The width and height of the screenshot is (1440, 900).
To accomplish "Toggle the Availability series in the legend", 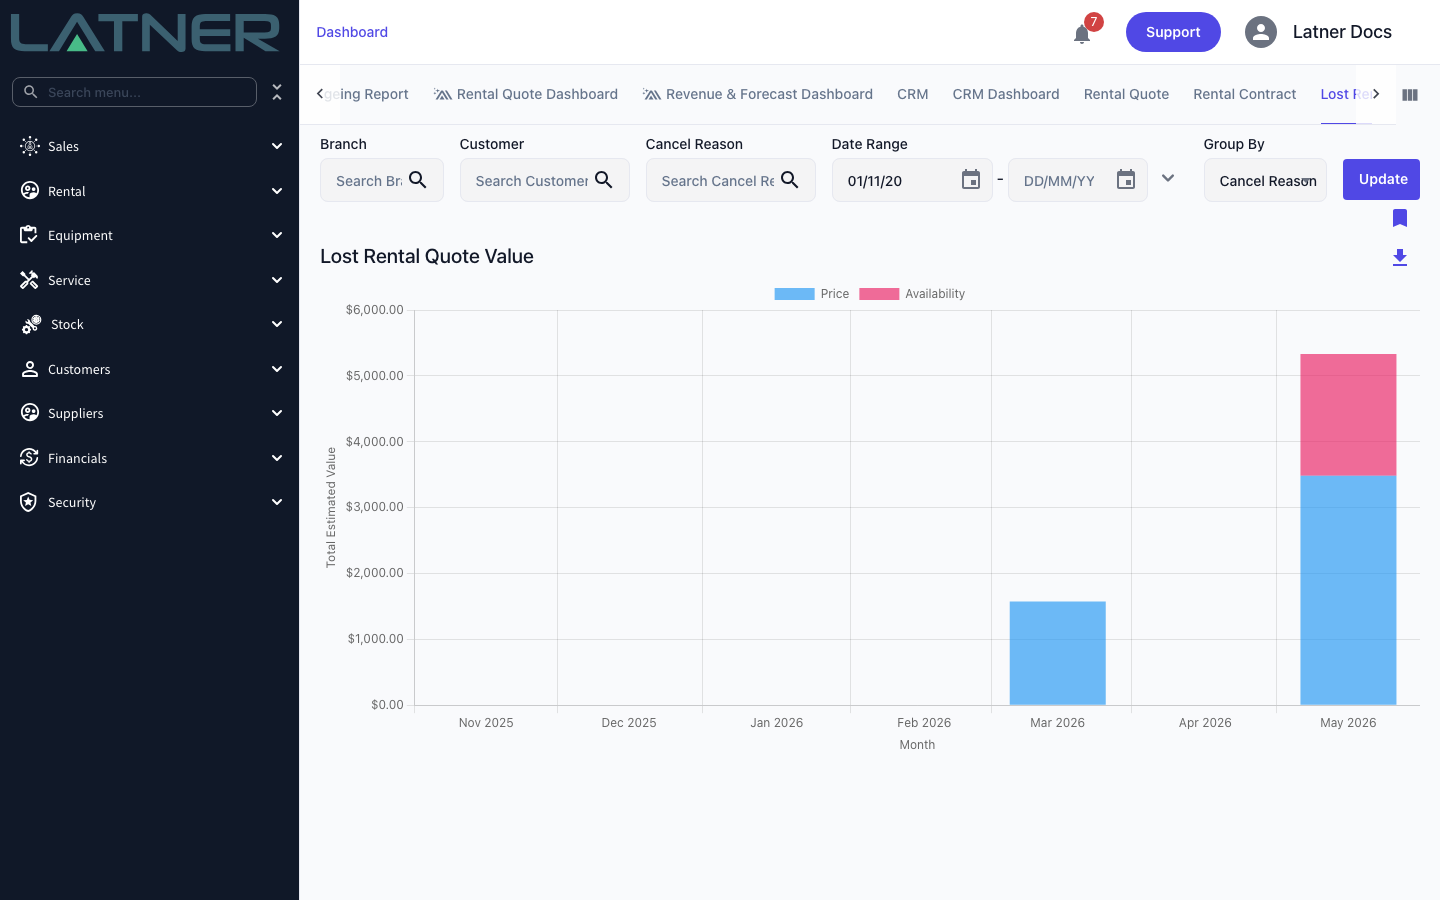I will click(x=912, y=294).
